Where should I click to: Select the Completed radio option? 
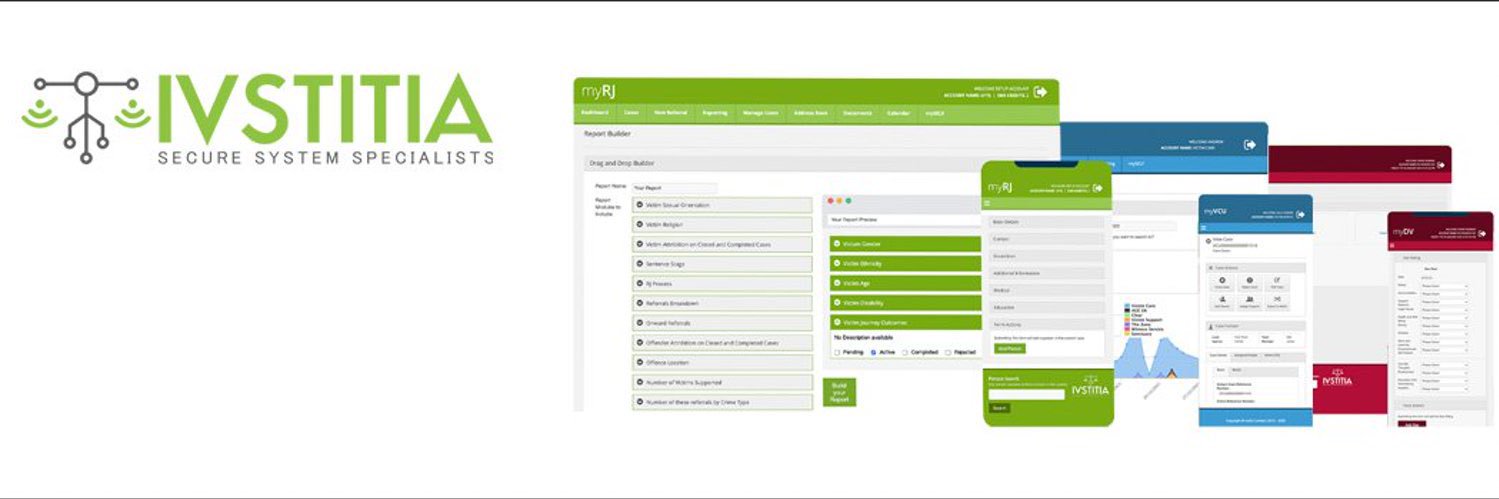tap(905, 352)
